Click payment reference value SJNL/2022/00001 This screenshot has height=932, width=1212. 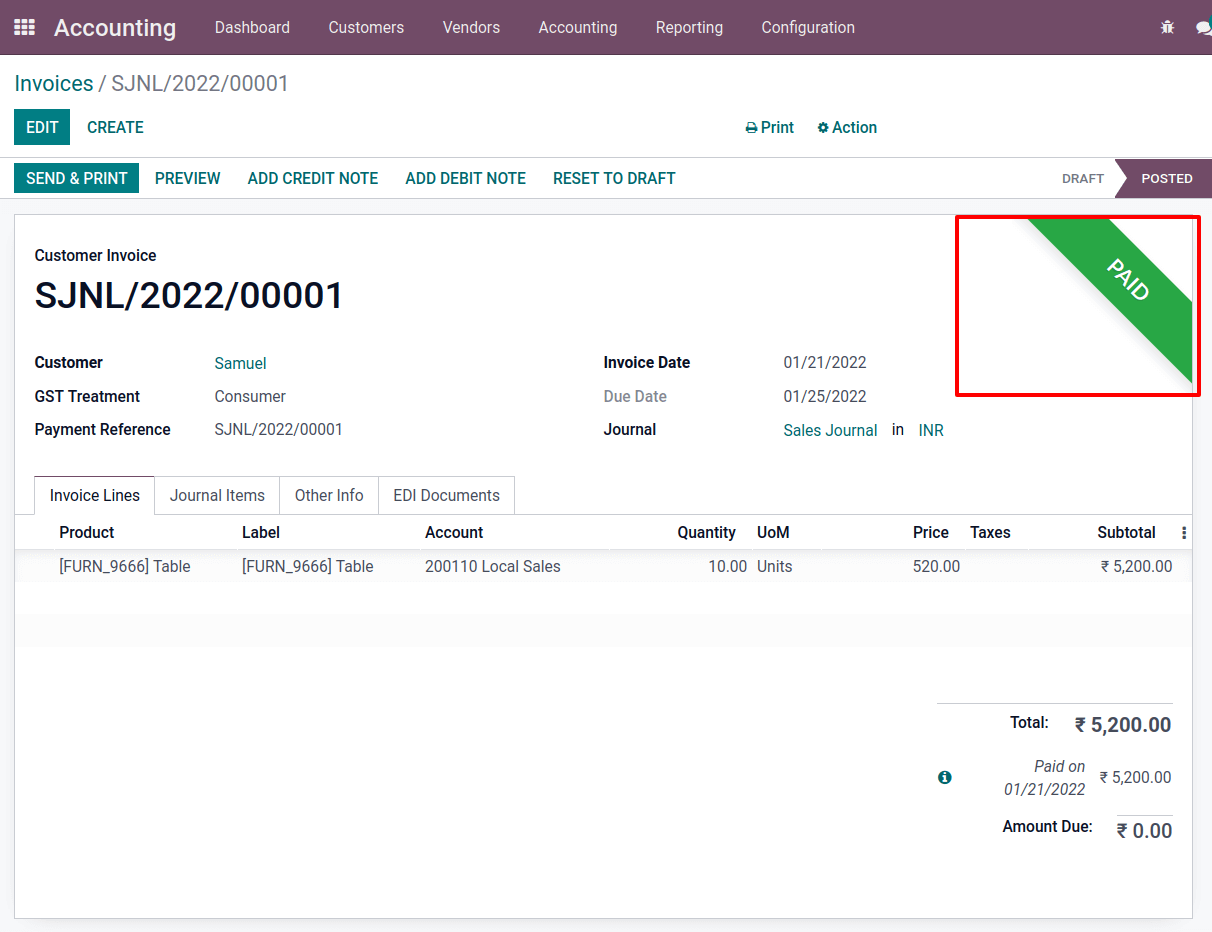(279, 430)
